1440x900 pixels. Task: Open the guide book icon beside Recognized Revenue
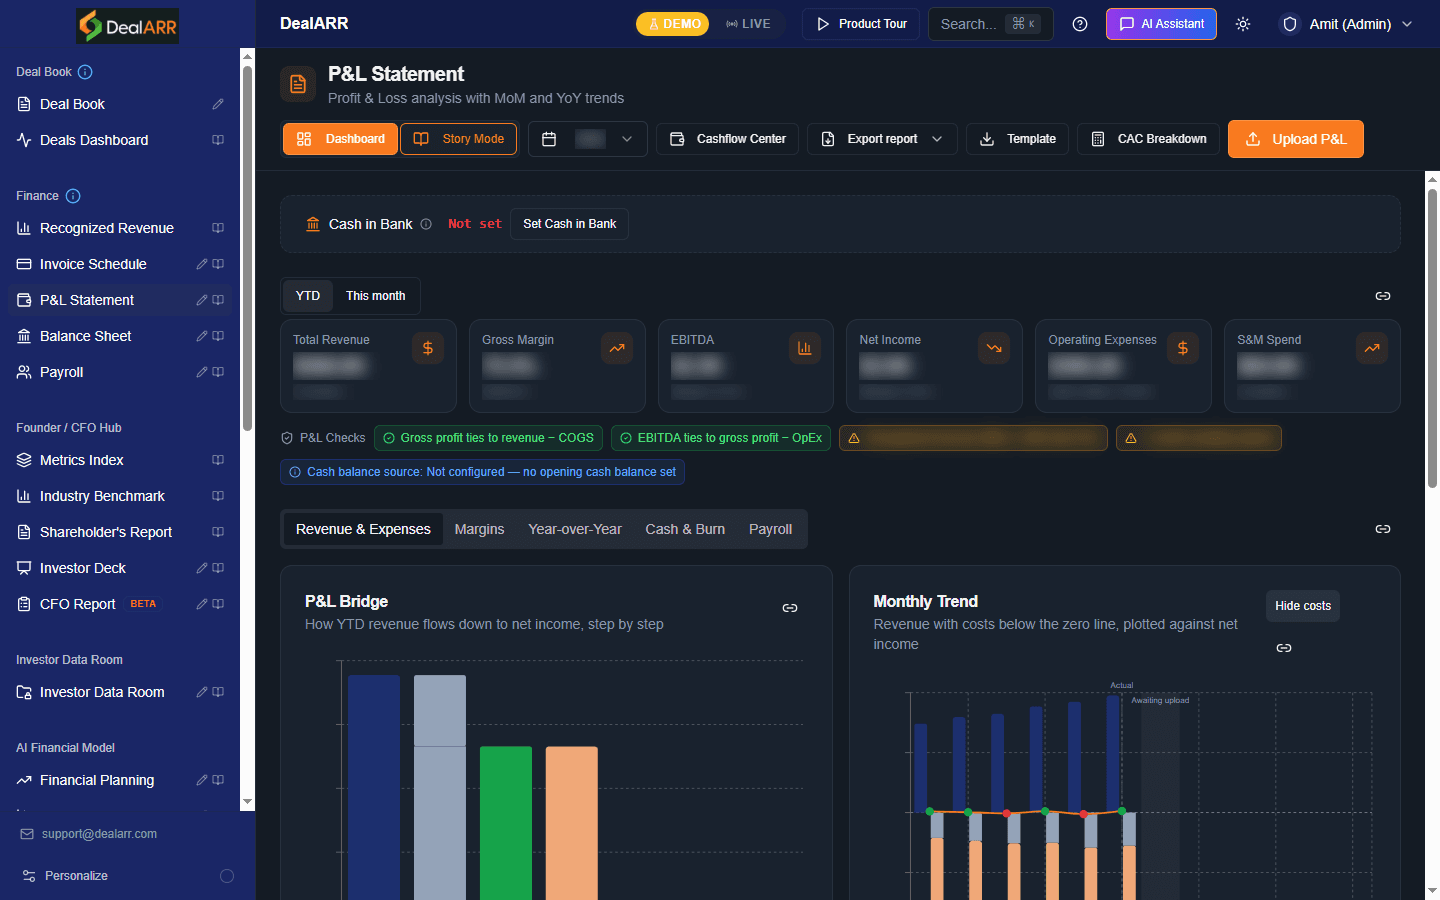coord(218,228)
